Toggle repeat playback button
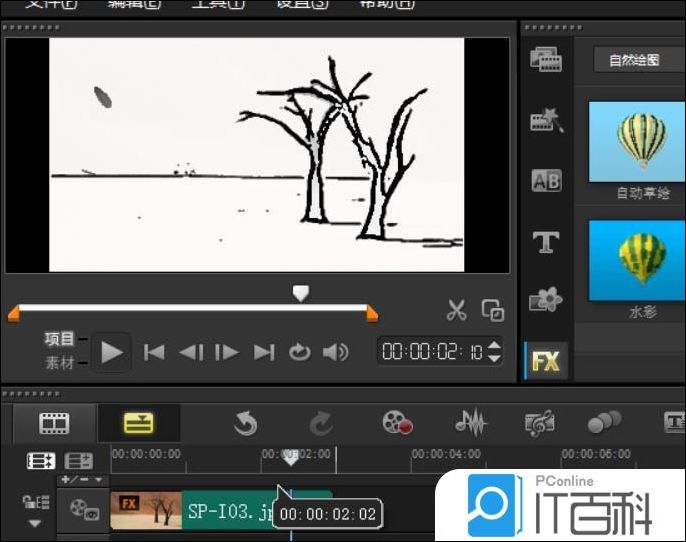686x542 pixels. 300,352
